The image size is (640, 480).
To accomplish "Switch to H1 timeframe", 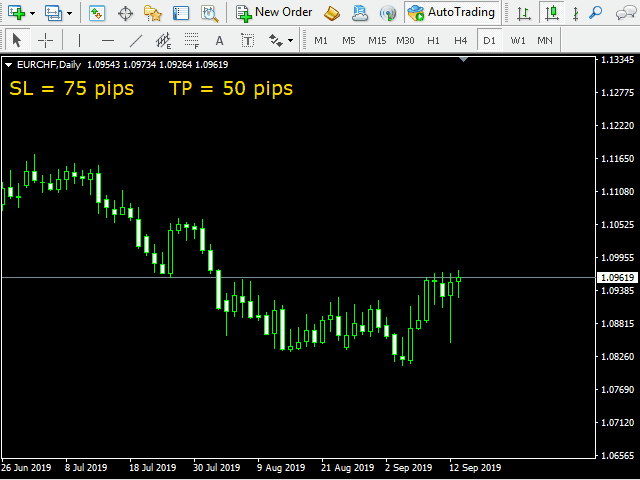I will click(x=433, y=40).
